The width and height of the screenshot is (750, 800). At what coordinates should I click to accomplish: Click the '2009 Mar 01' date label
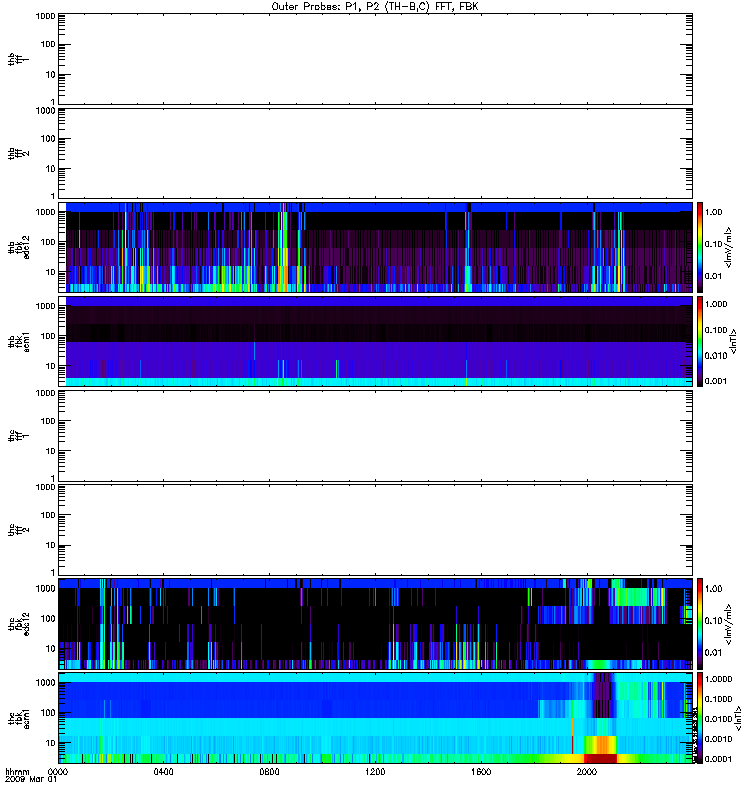(x=31, y=780)
